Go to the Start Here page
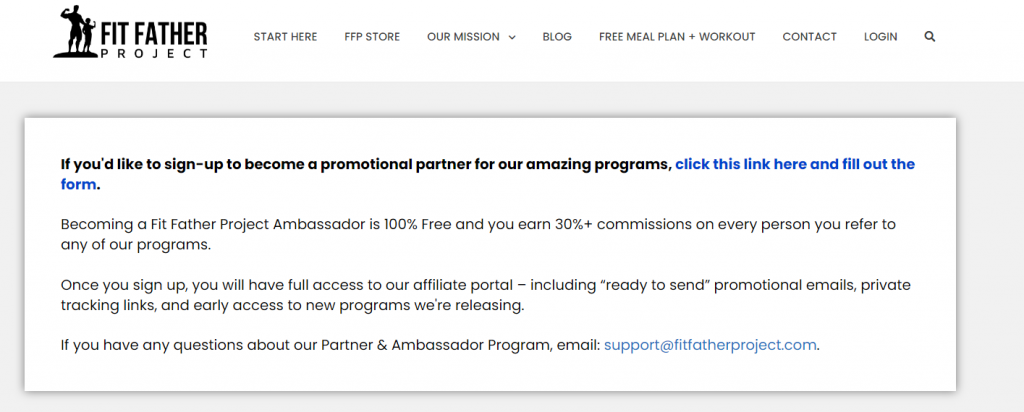This screenshot has width=1024, height=412. point(285,37)
